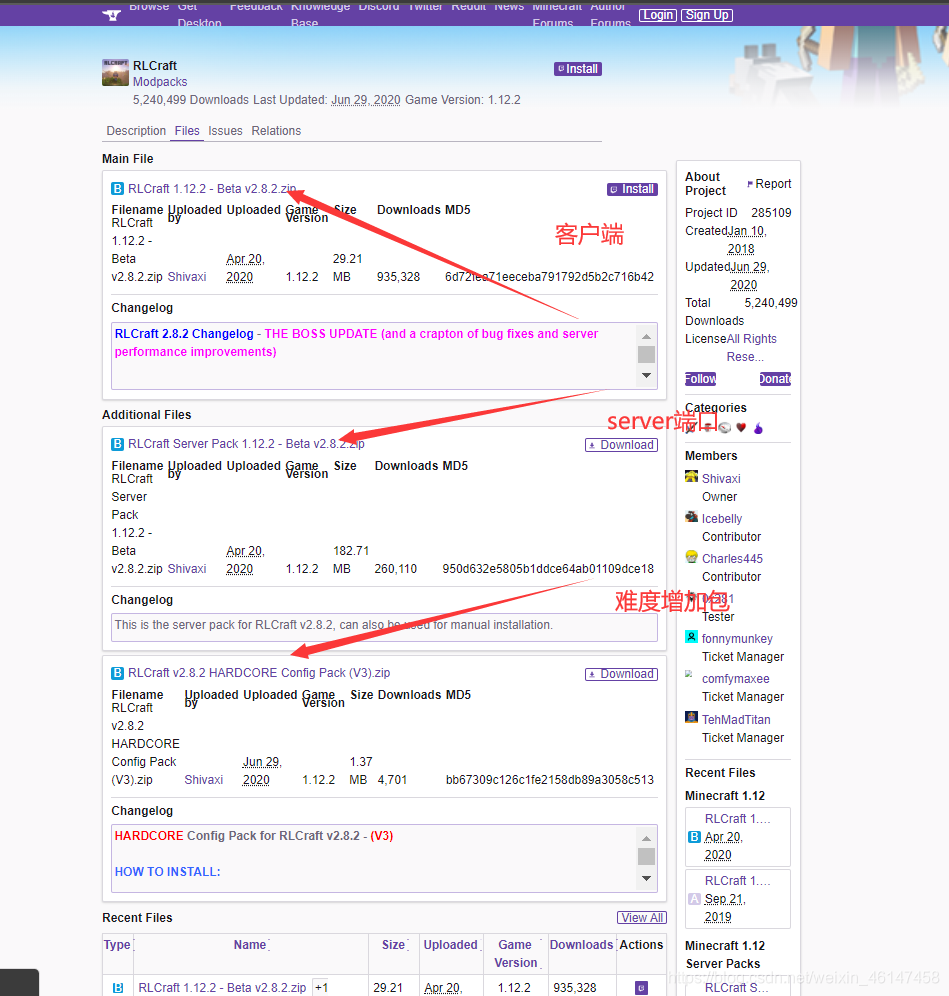Image resolution: width=949 pixels, height=996 pixels.
Task: Open Shivaxi uploader link in HARDCORE pack row
Action: point(203,779)
